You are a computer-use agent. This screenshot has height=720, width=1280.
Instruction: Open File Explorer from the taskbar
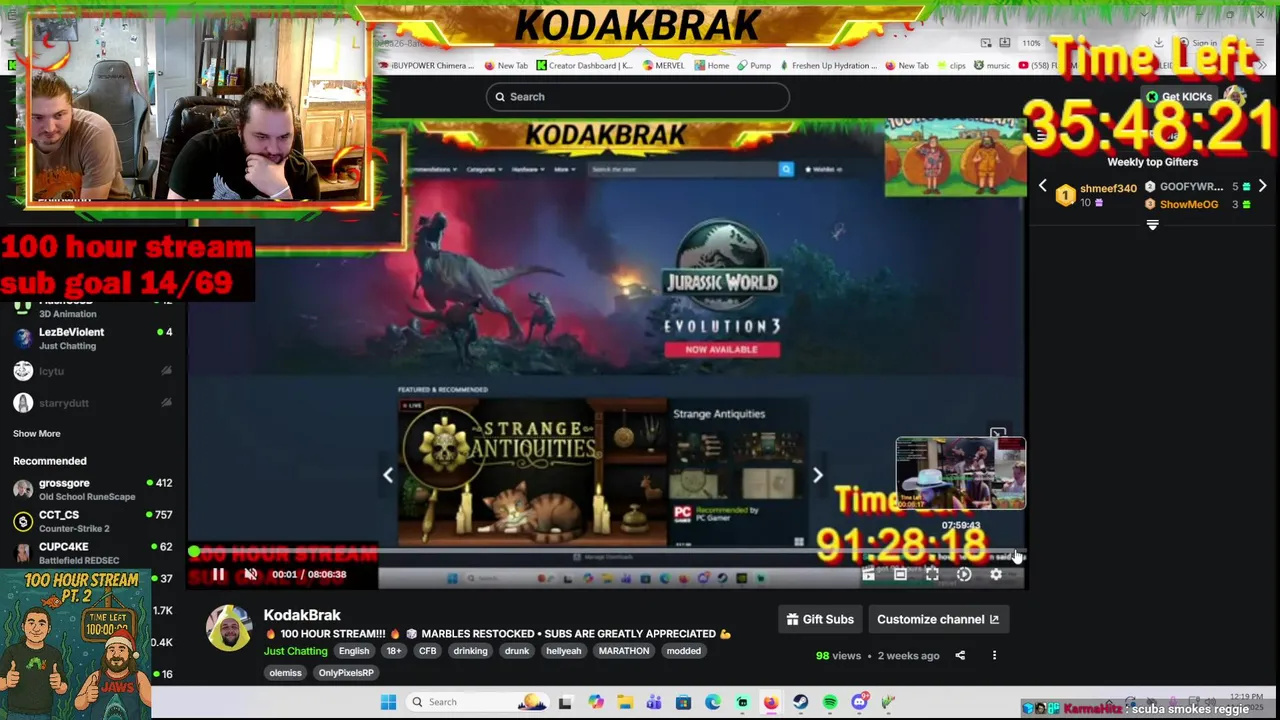pos(625,702)
